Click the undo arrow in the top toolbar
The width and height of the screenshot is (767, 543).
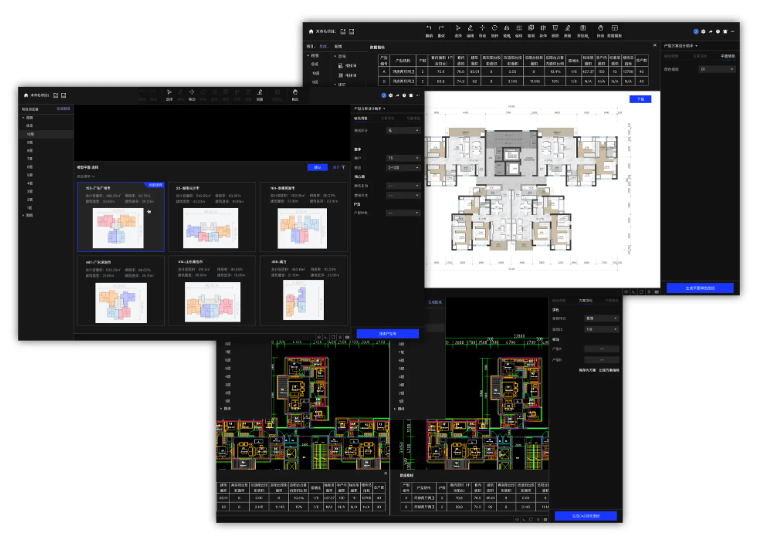coord(429,29)
